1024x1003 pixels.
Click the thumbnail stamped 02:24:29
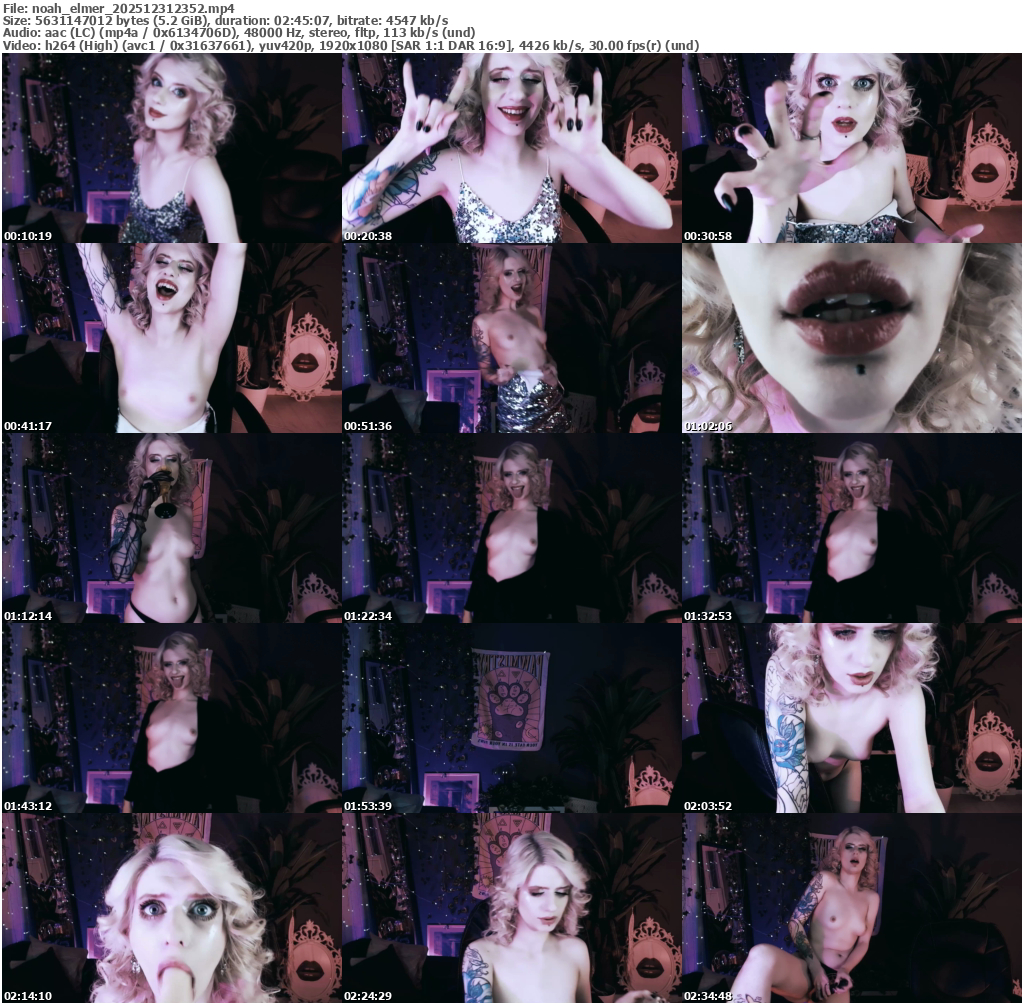(x=511, y=908)
